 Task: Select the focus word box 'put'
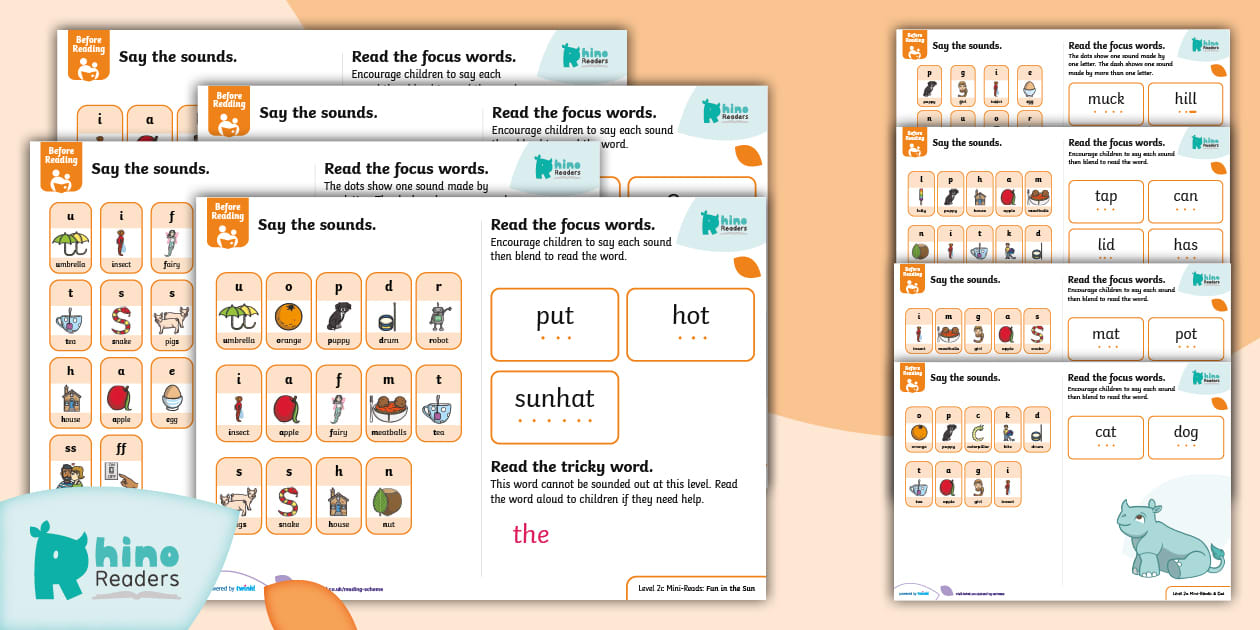pyautogui.click(x=554, y=324)
